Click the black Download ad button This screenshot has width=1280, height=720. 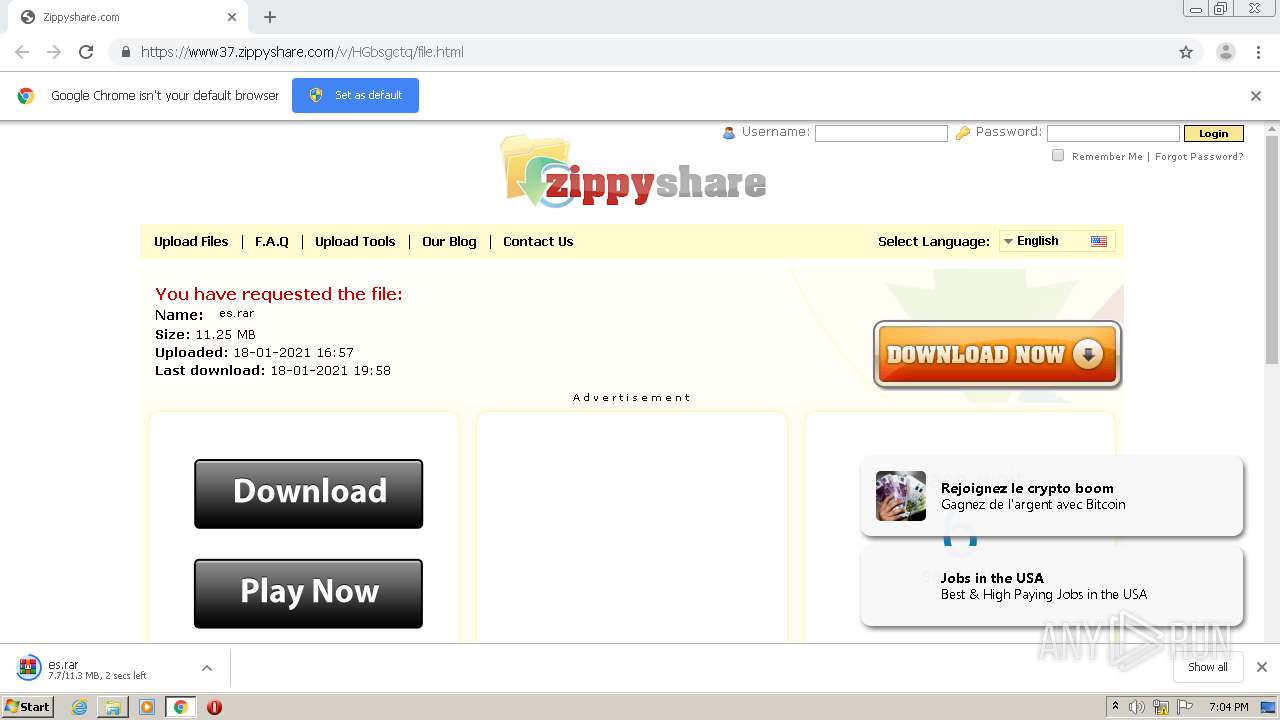click(308, 493)
